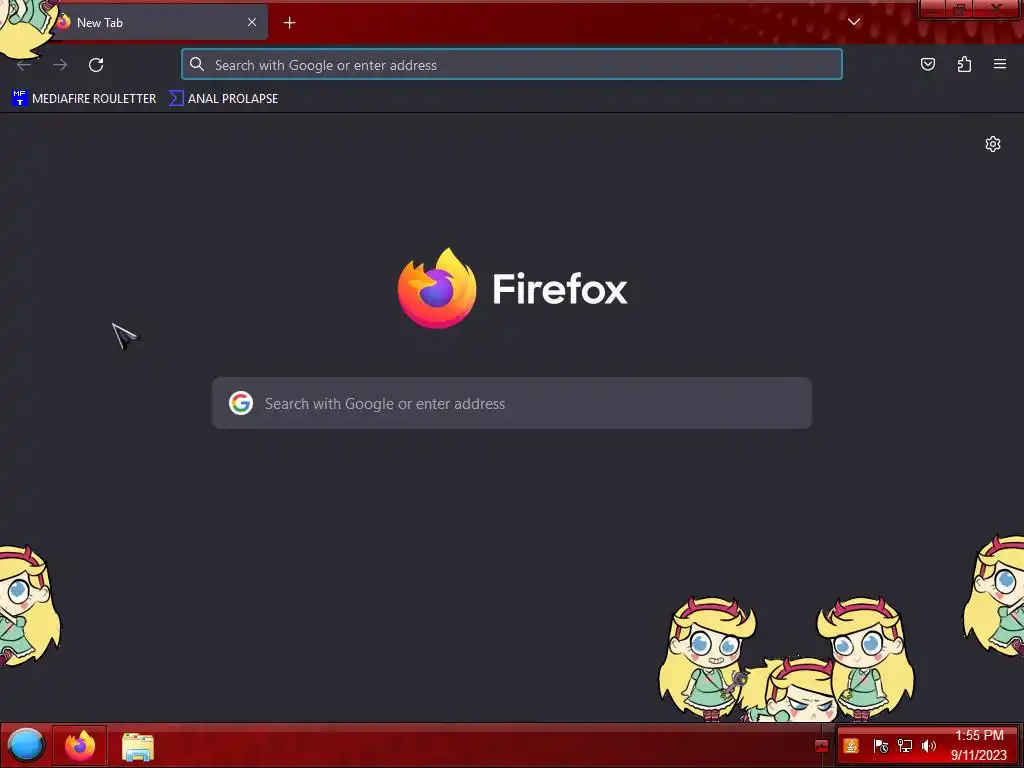Screen dimensions: 1024x768
Task: Click the magnifier icon in the address bar
Action: pyautogui.click(x=197, y=64)
